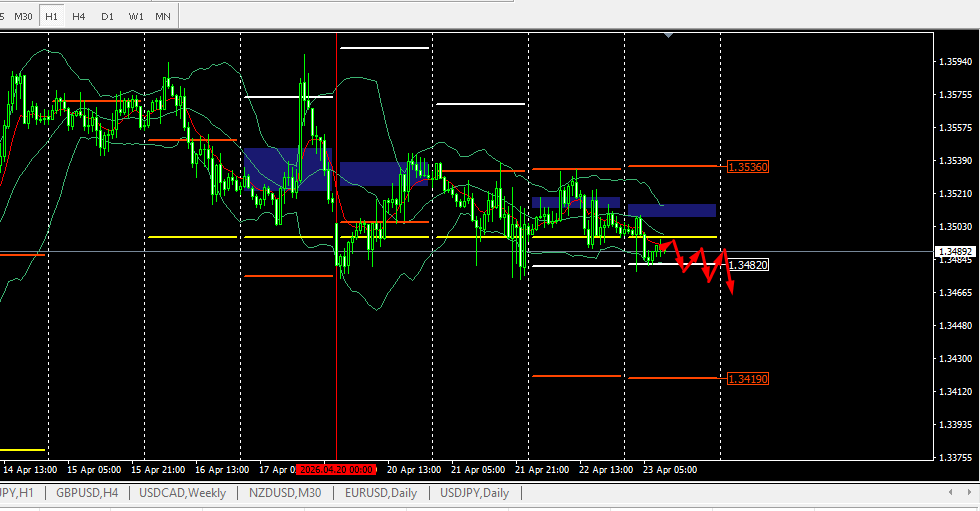
Task: Click 1.33935 on the price scale
Action: [956, 425]
